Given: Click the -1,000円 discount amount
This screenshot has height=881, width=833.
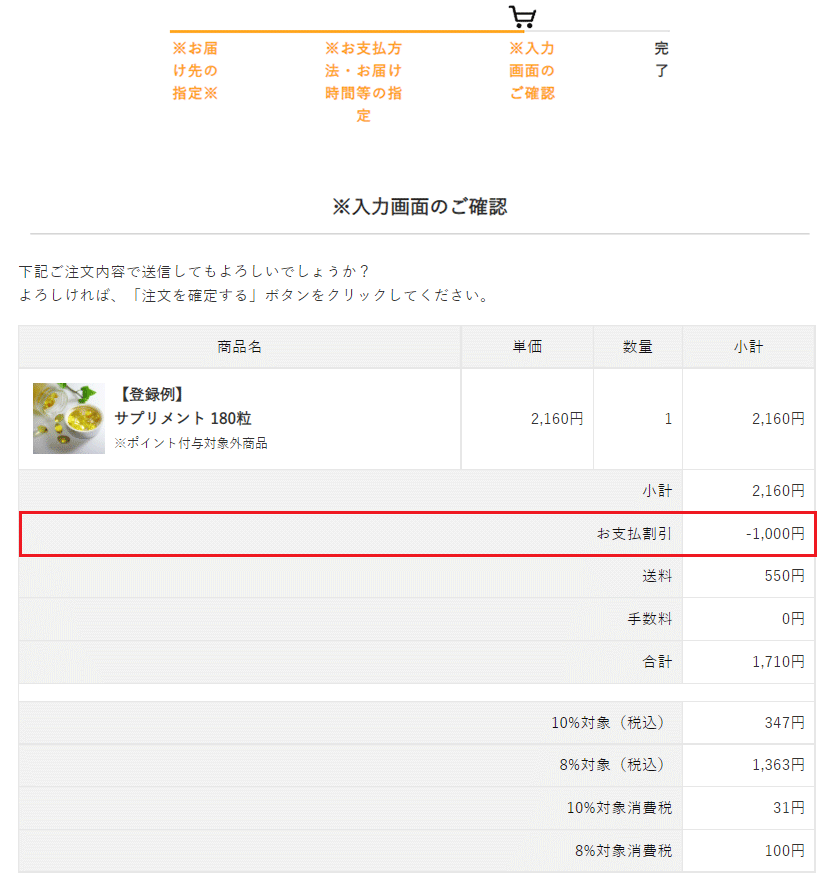Looking at the screenshot, I should 775,534.
